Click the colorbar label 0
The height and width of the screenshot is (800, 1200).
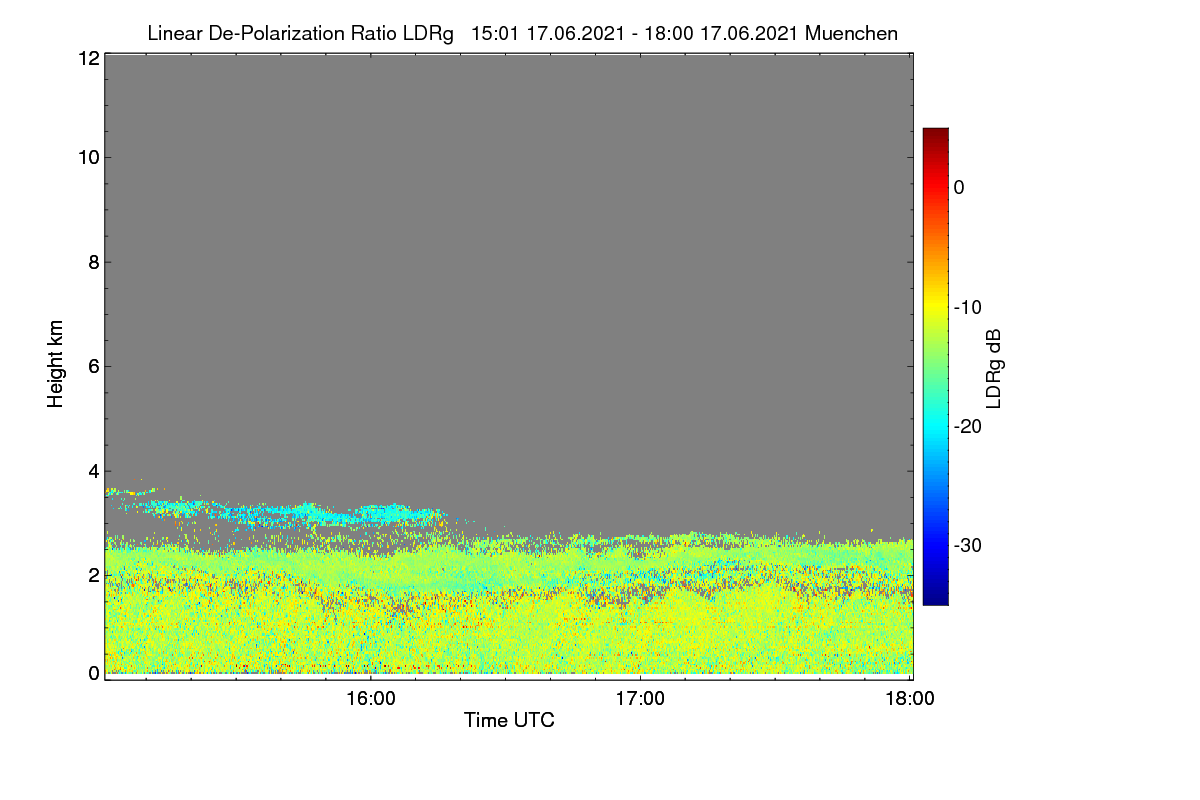click(x=959, y=187)
